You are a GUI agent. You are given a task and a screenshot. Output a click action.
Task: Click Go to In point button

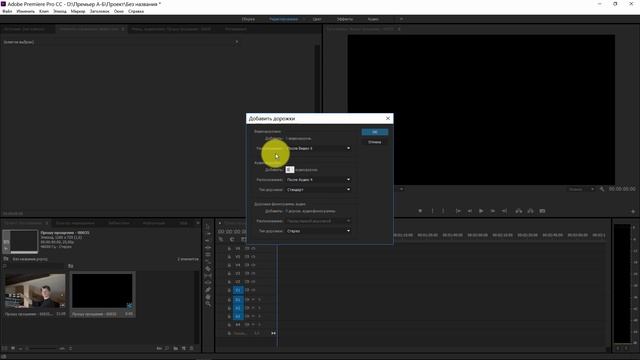click(458, 211)
